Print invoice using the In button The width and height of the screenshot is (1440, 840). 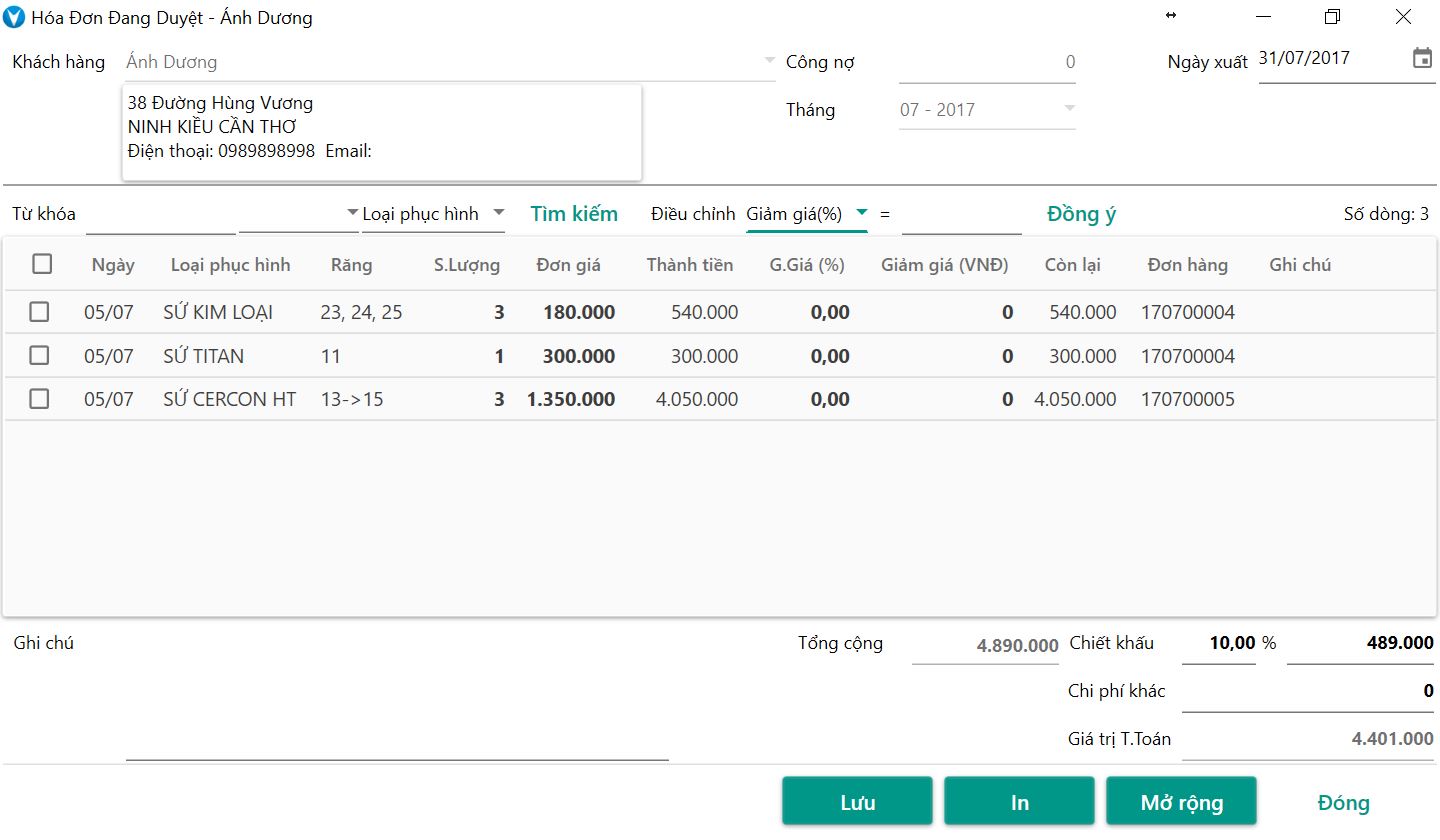(x=1019, y=802)
